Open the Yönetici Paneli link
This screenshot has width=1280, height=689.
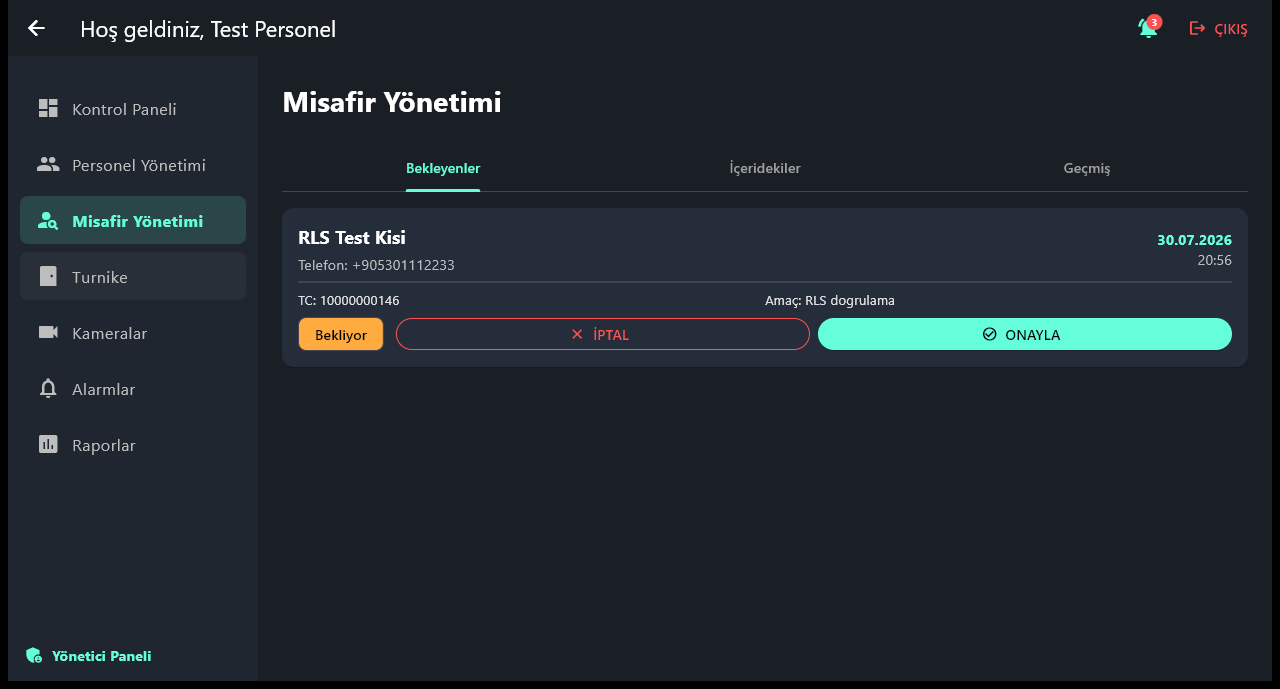point(88,656)
